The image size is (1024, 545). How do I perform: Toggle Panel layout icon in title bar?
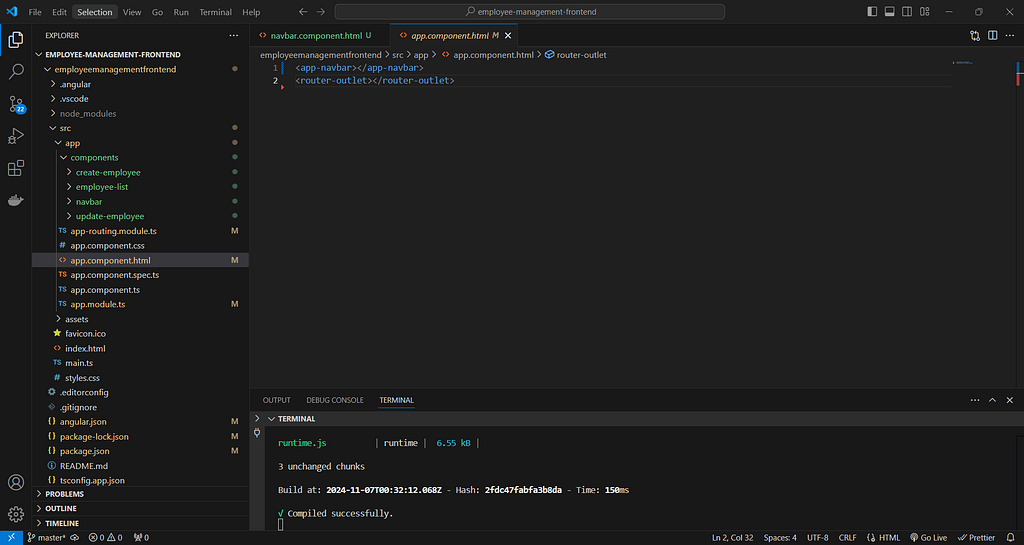[889, 12]
